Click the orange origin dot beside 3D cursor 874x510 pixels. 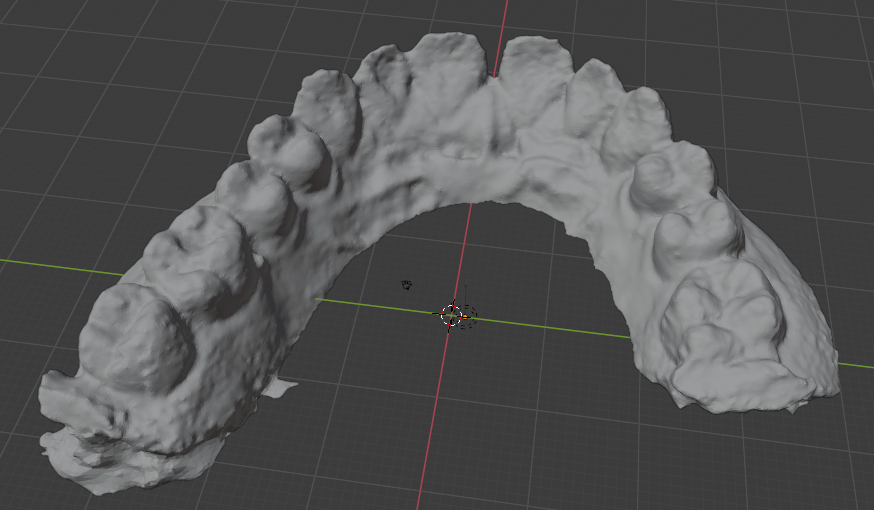click(463, 317)
